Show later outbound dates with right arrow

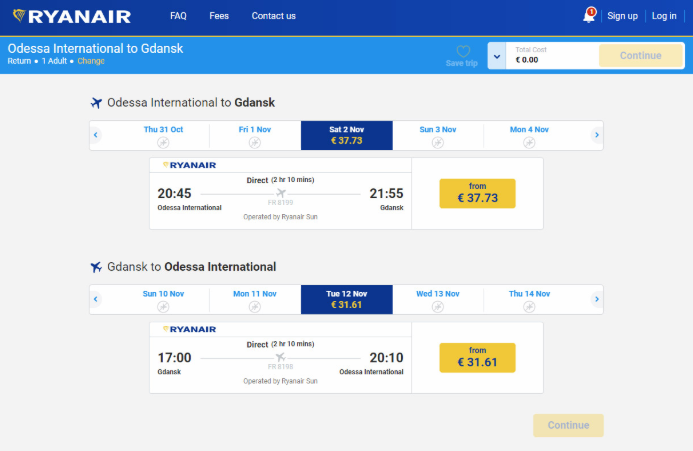597,135
